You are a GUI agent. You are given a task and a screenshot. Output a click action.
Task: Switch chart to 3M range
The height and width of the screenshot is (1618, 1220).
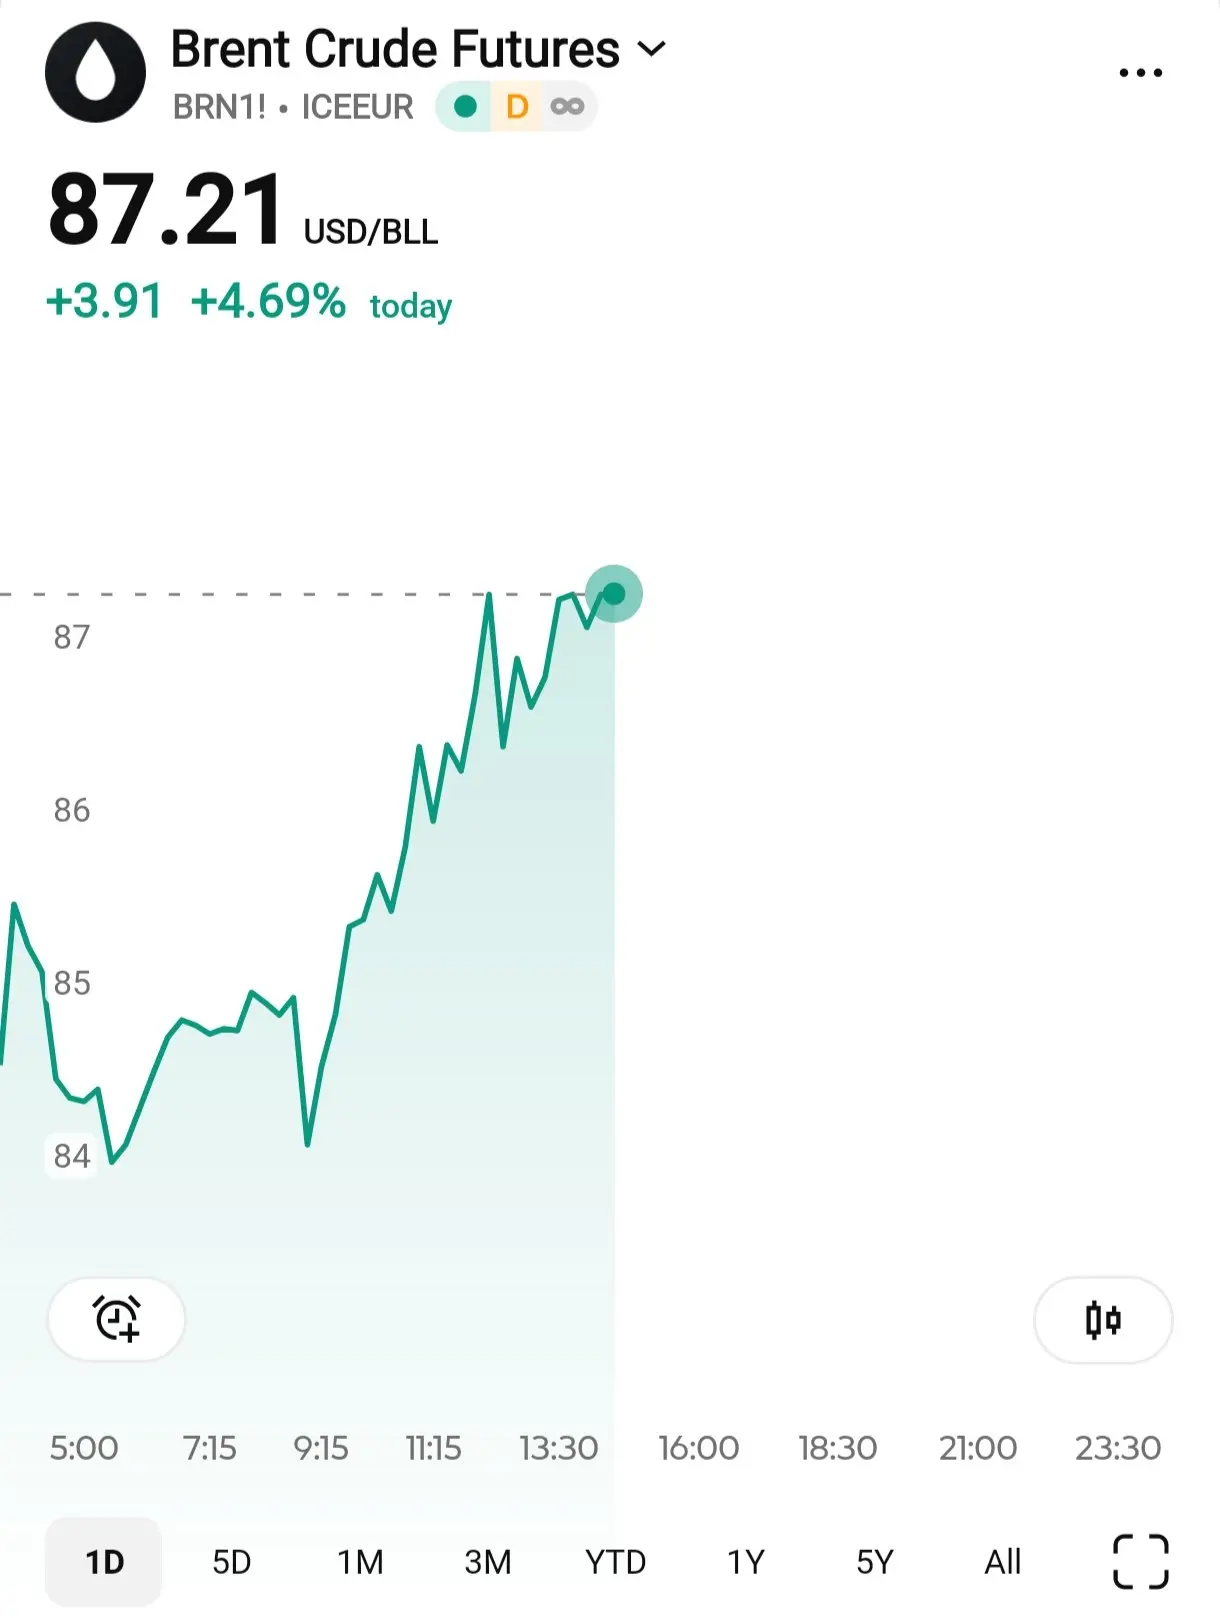click(x=488, y=1561)
